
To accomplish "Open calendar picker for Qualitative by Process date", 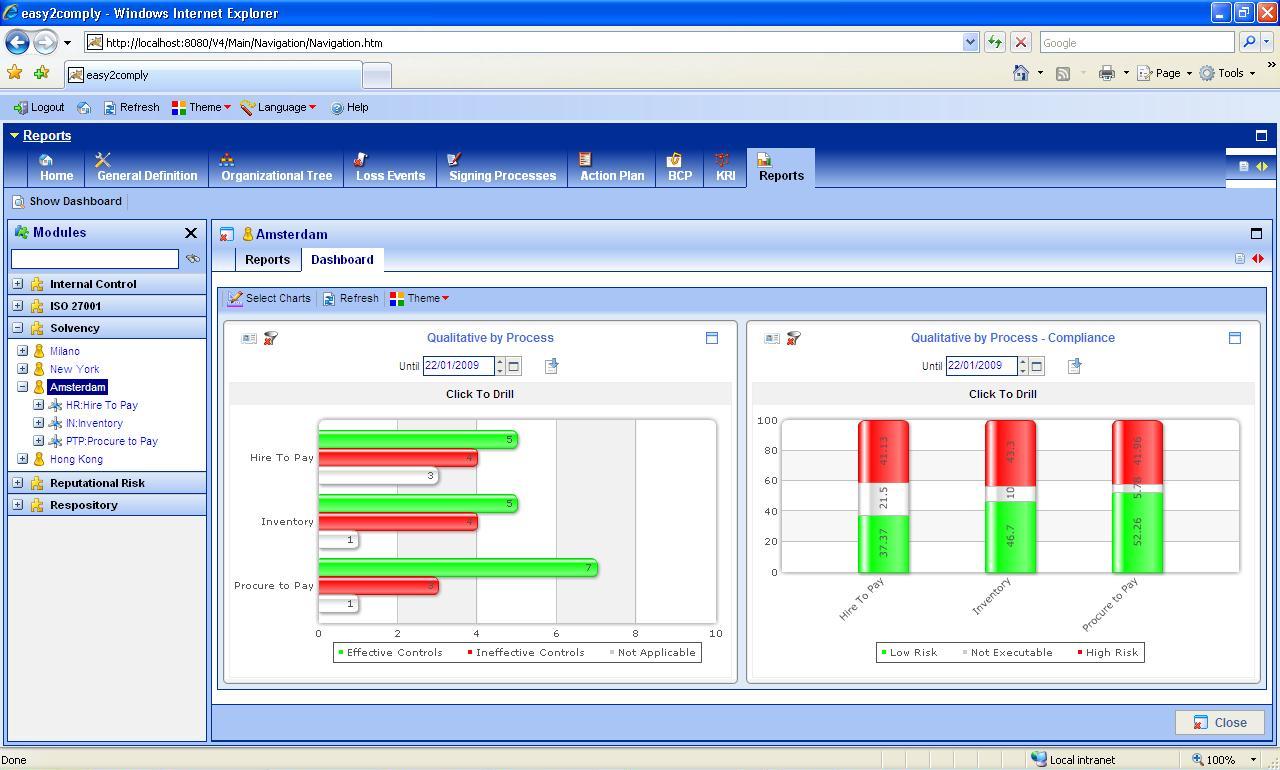I will [x=514, y=366].
